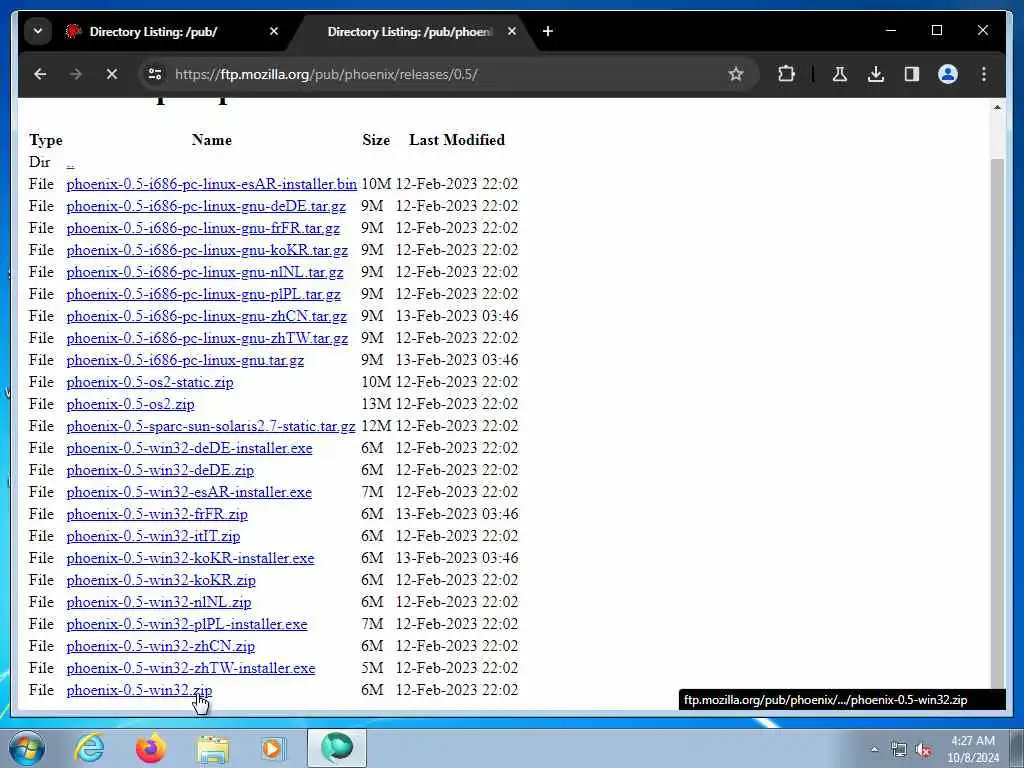Close the Directory Listing /pub/phoenix tab

pyautogui.click(x=512, y=31)
